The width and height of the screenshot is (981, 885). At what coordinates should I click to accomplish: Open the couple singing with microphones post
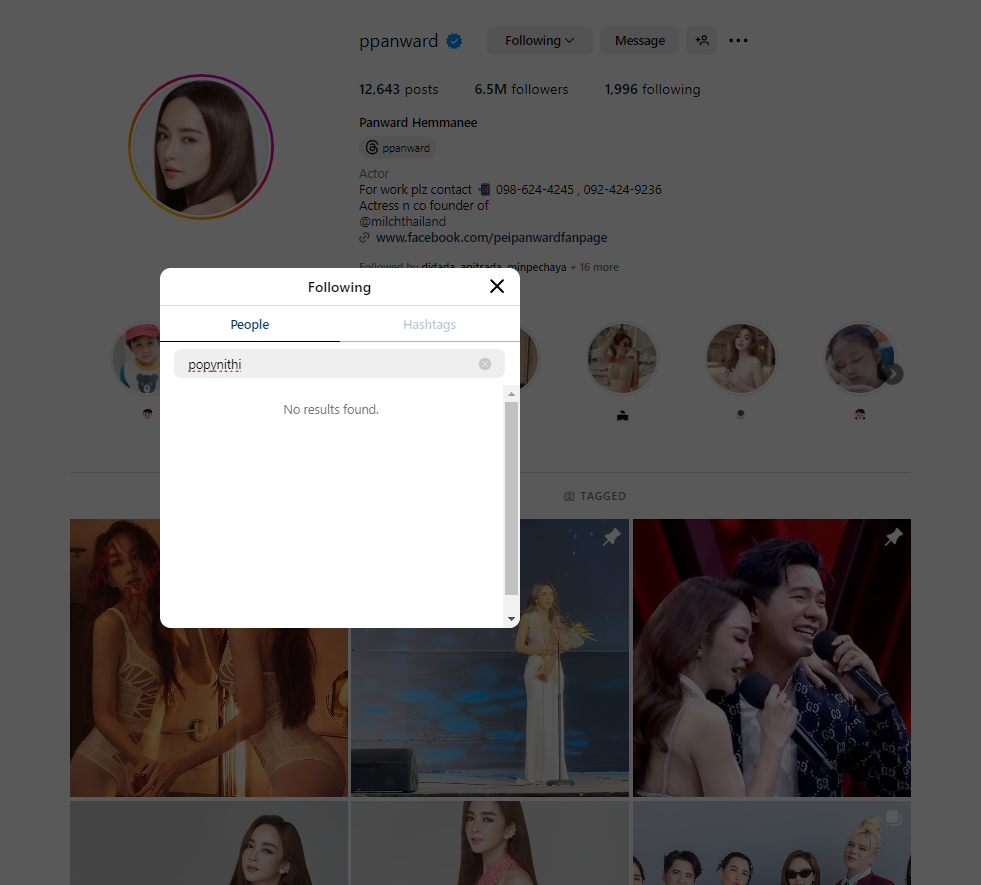click(772, 658)
